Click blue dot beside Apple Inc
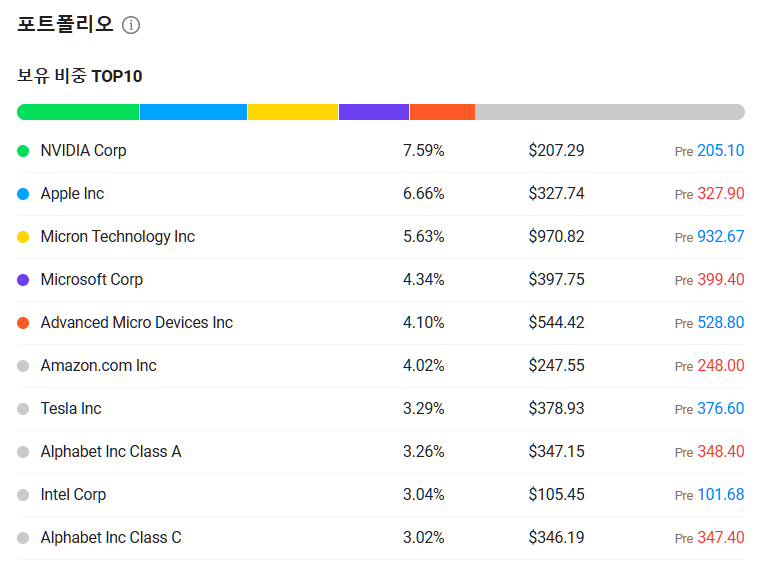The image size is (761, 568). tap(23, 194)
